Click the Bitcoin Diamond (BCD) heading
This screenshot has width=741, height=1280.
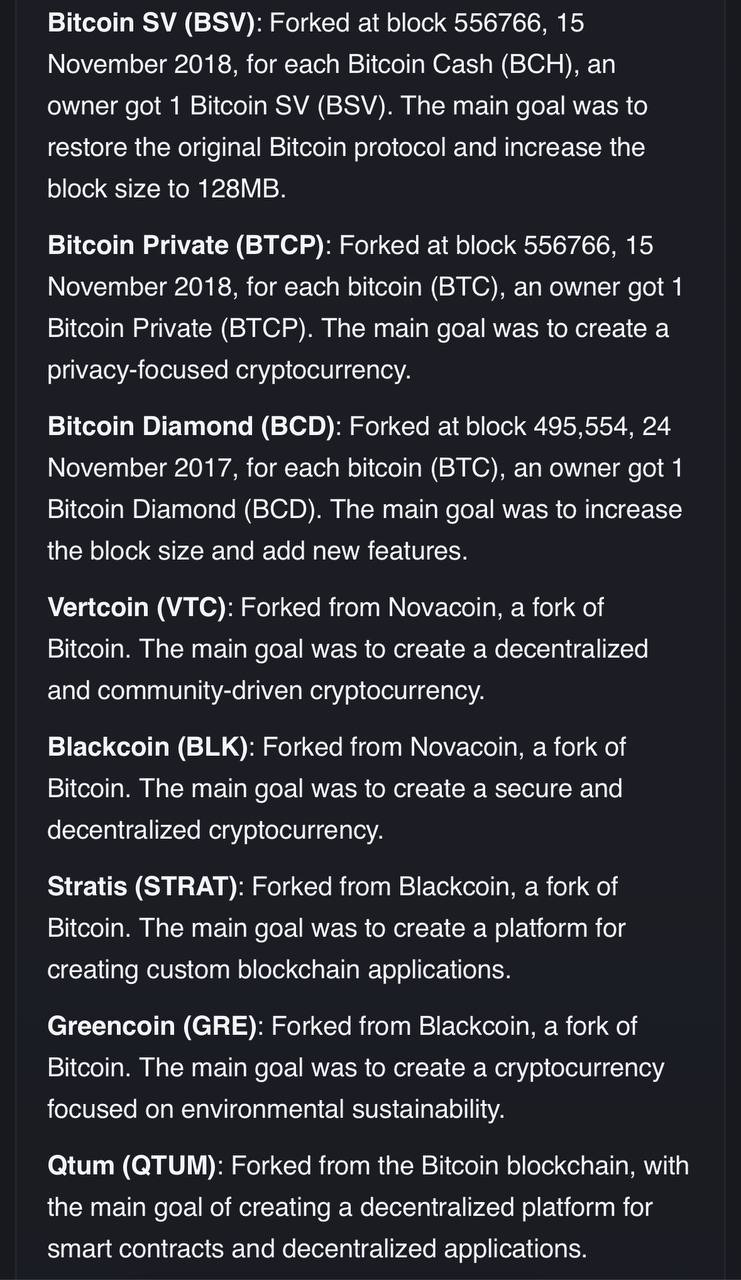(x=192, y=427)
